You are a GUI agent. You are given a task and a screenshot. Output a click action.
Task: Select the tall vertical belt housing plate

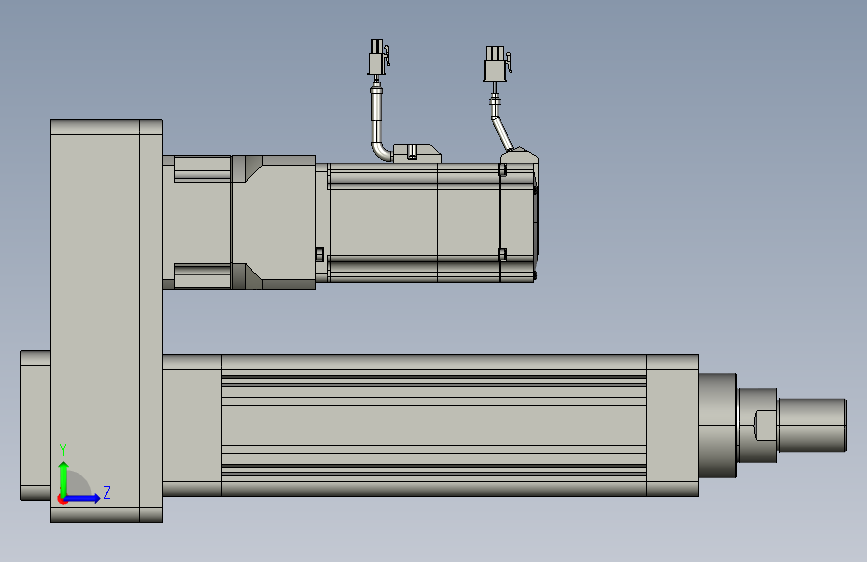106,321
